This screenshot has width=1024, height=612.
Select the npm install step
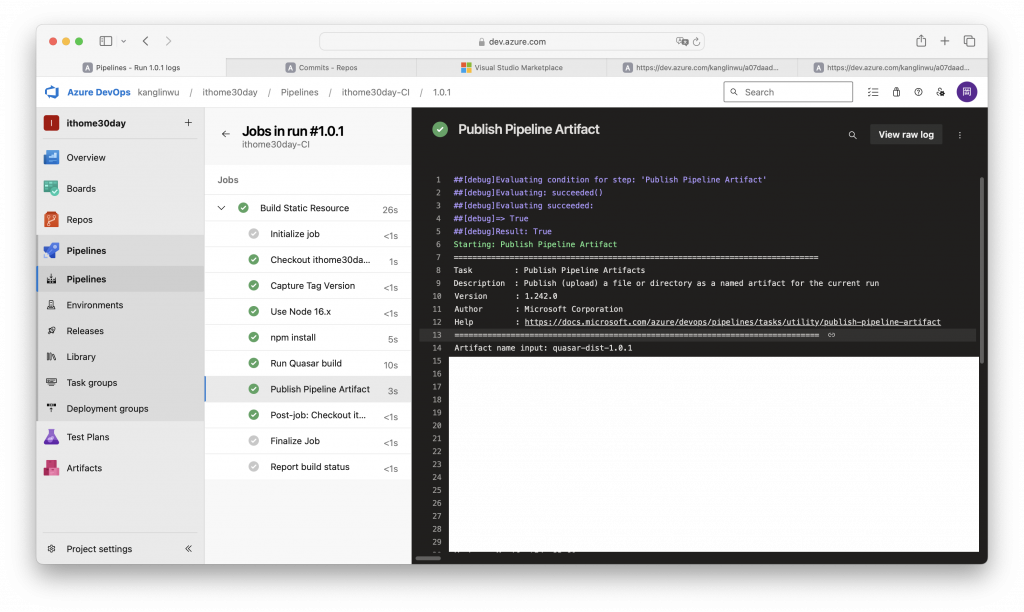point(308,338)
